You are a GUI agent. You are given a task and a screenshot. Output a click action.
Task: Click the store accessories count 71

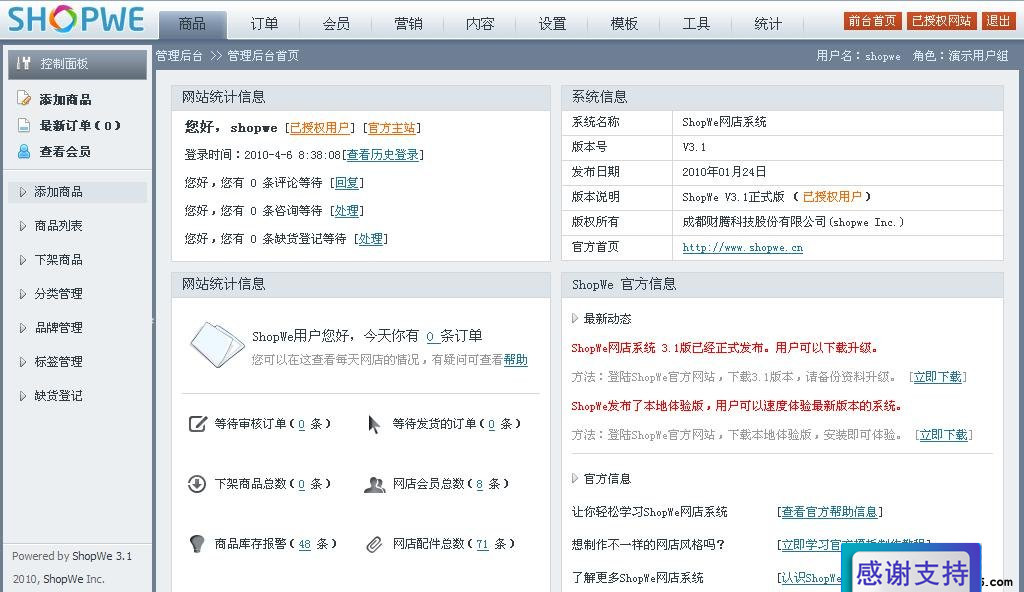482,544
